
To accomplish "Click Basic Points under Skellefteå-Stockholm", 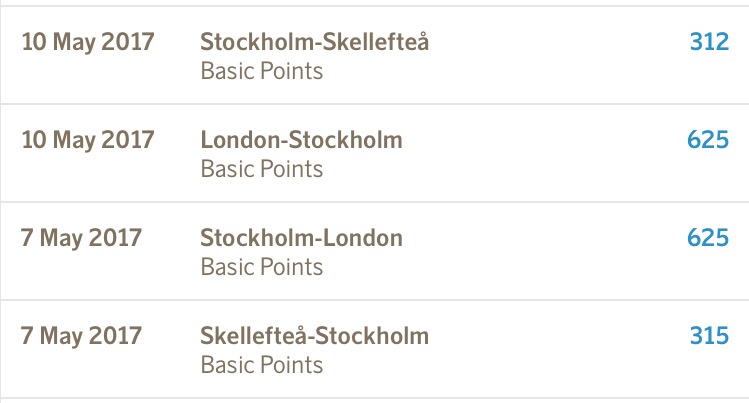I will point(262,365).
